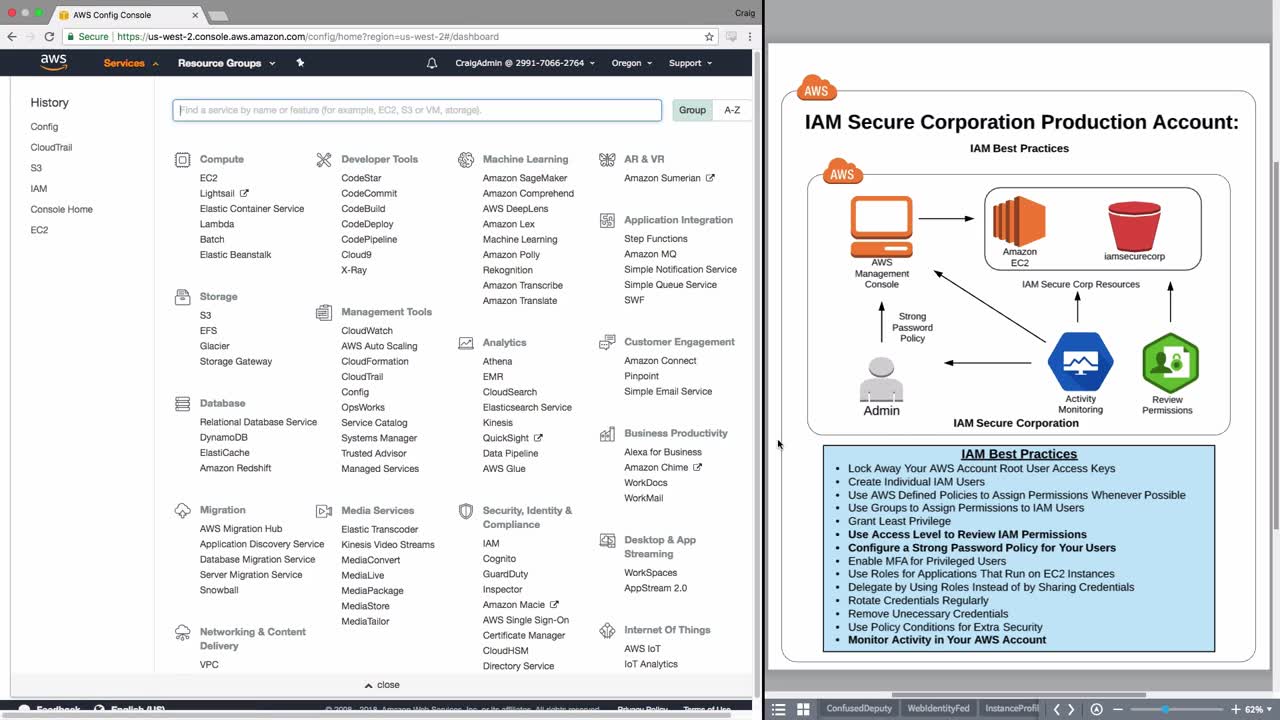Close the AWS Config Console tab

click(x=195, y=15)
